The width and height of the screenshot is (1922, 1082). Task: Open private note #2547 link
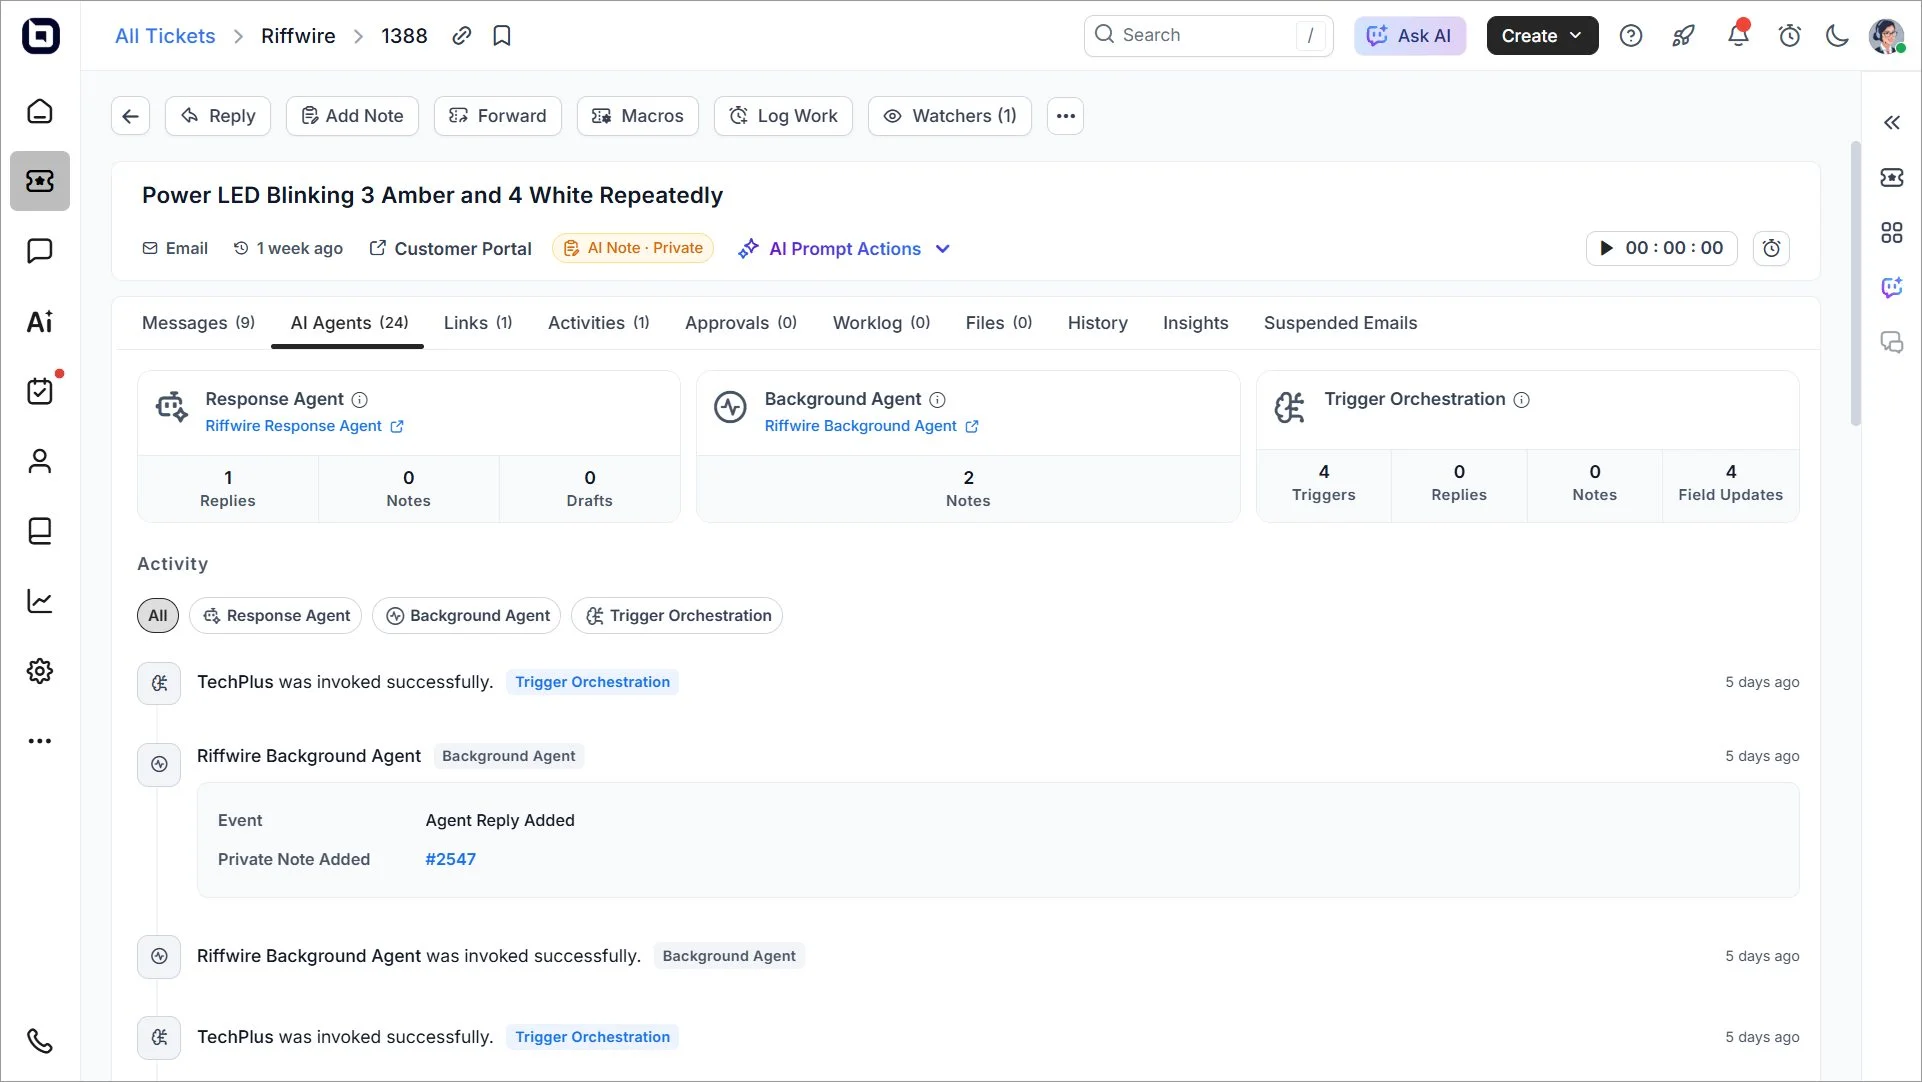pyautogui.click(x=451, y=859)
